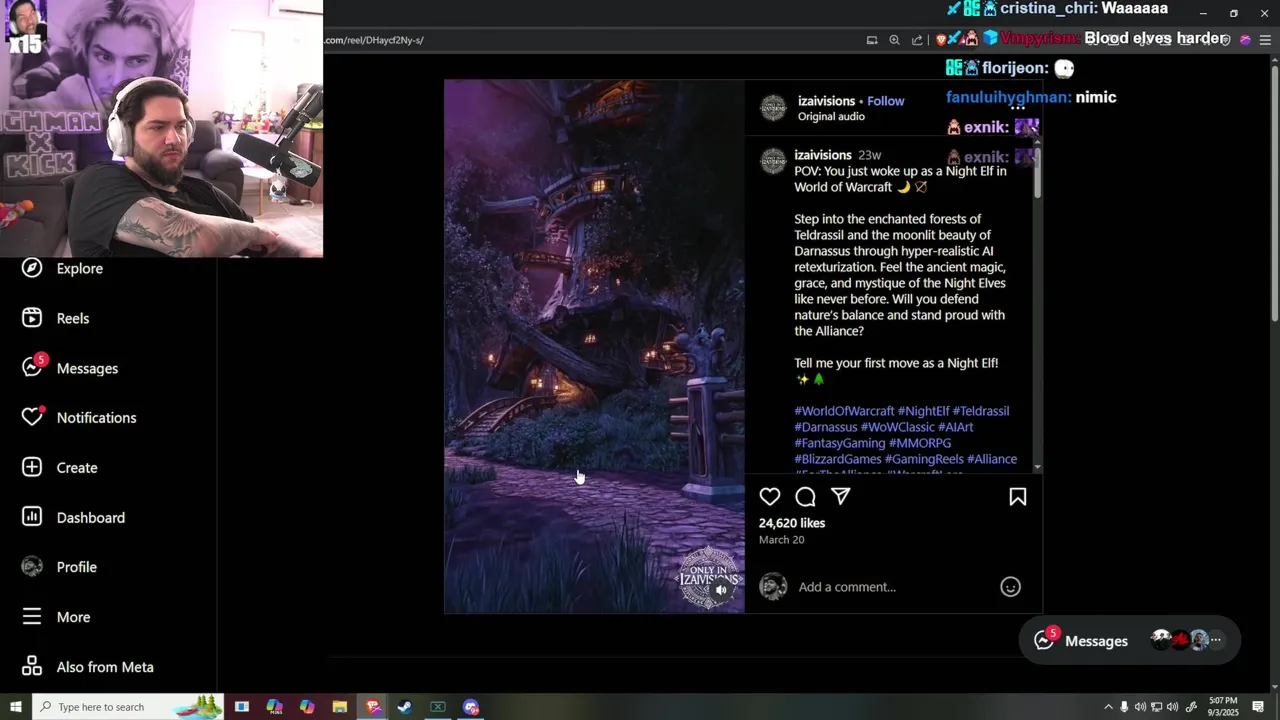Open the izaivisions username in post header
Viewport: 1280px width, 720px height.
click(x=826, y=101)
